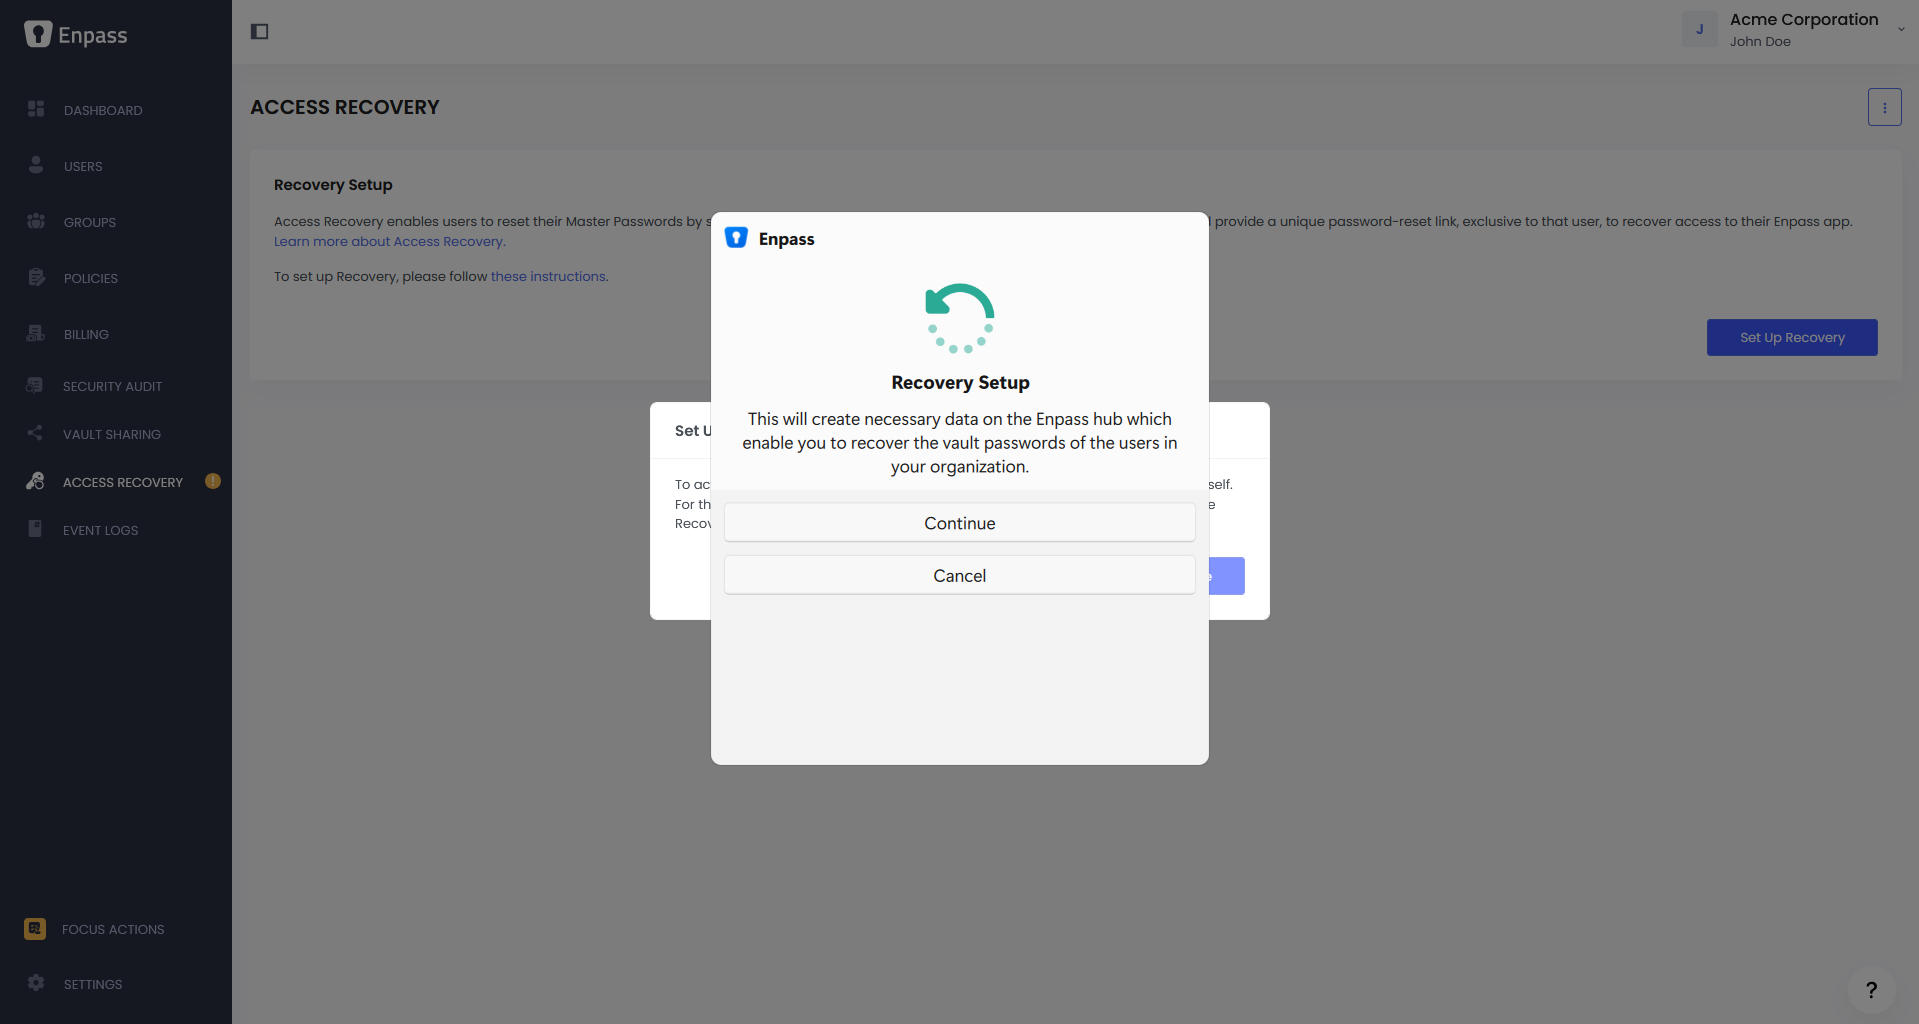1919x1024 pixels.
Task: Open the Dashboard menu item
Action: (103, 110)
